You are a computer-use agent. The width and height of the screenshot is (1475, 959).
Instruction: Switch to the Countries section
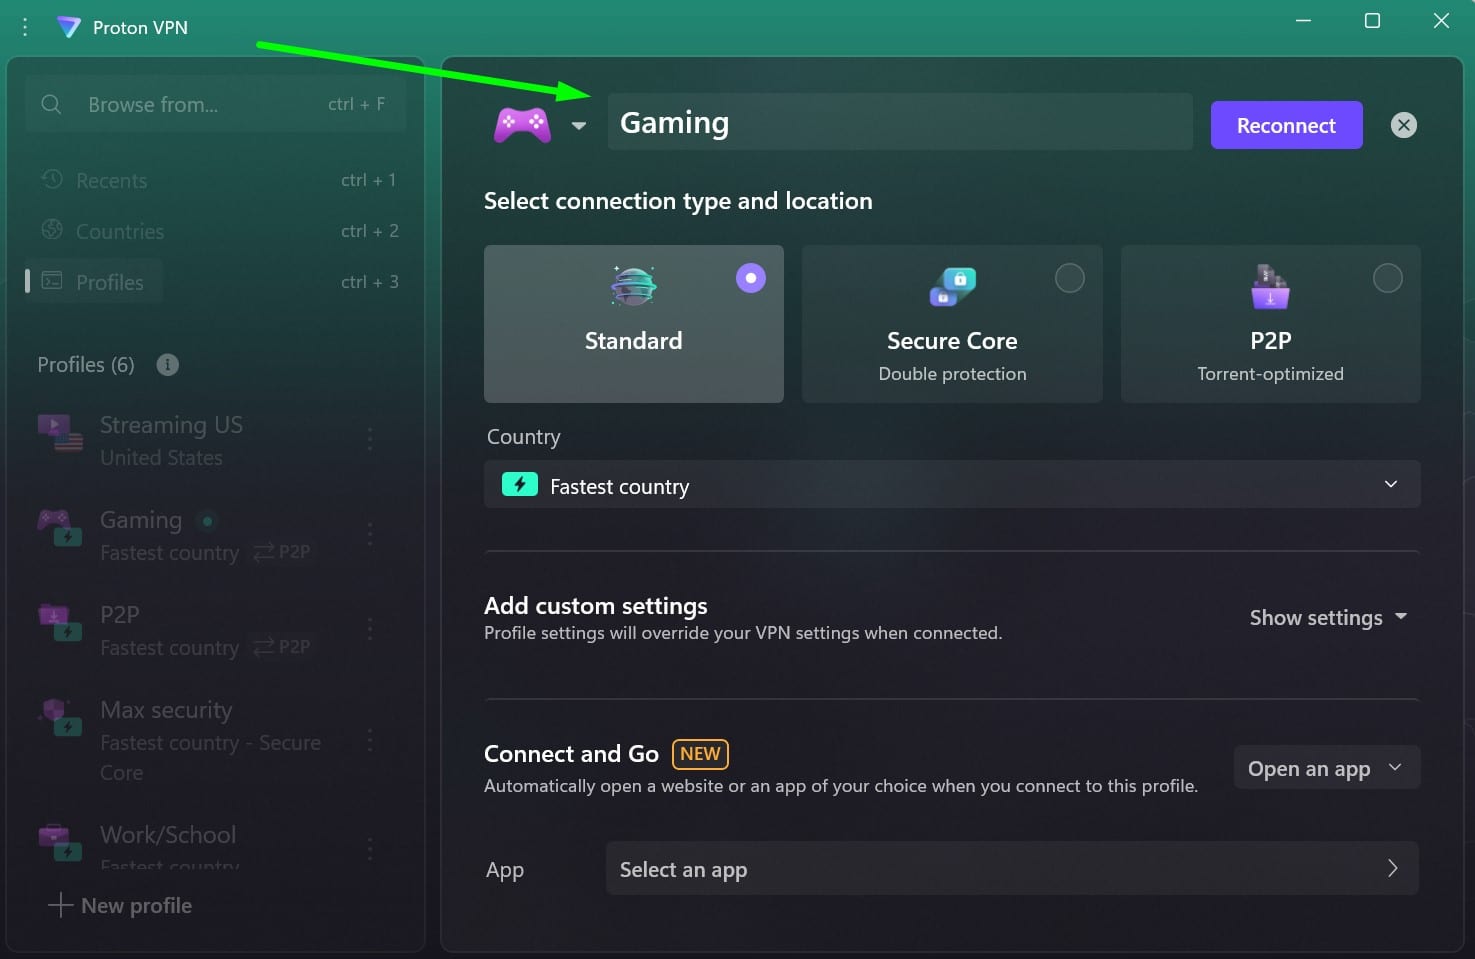[120, 231]
